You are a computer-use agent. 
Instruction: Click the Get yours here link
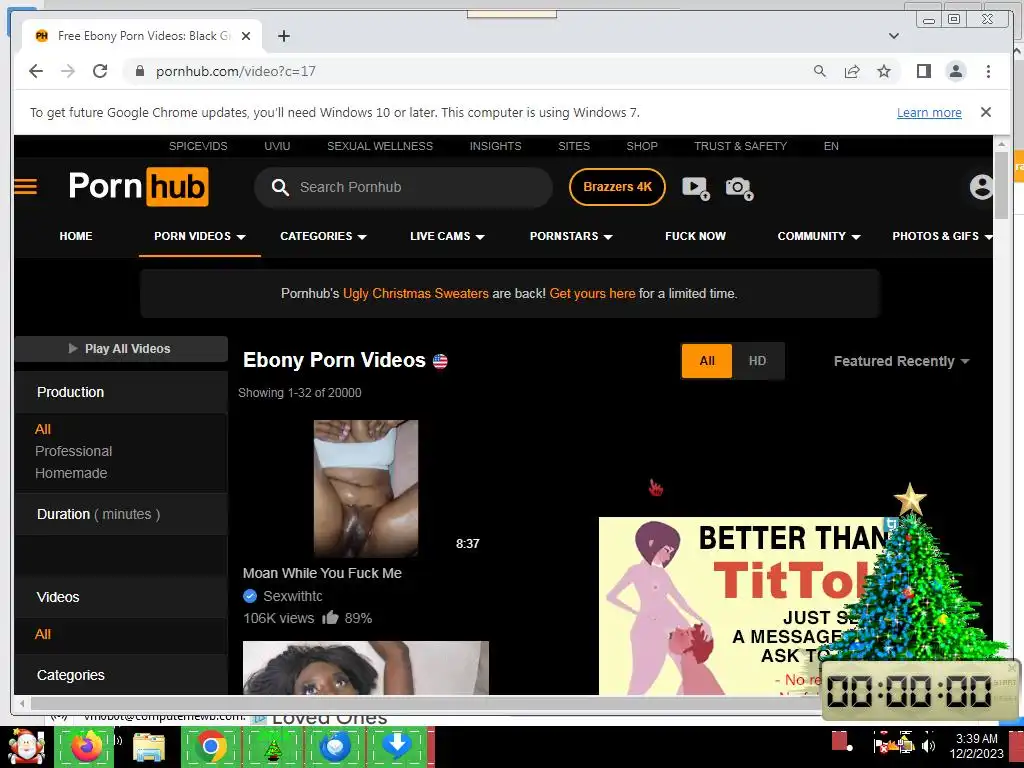pyautogui.click(x=592, y=294)
